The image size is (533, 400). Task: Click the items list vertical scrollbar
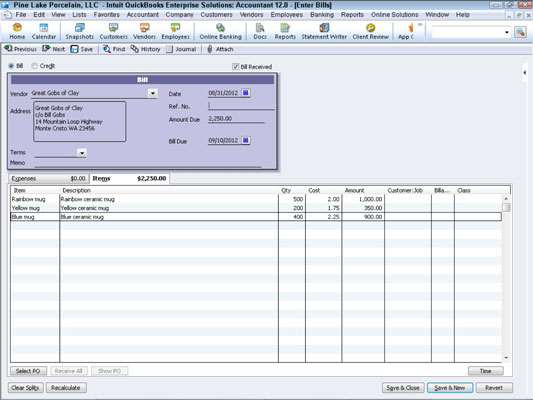pyautogui.click(x=506, y=278)
